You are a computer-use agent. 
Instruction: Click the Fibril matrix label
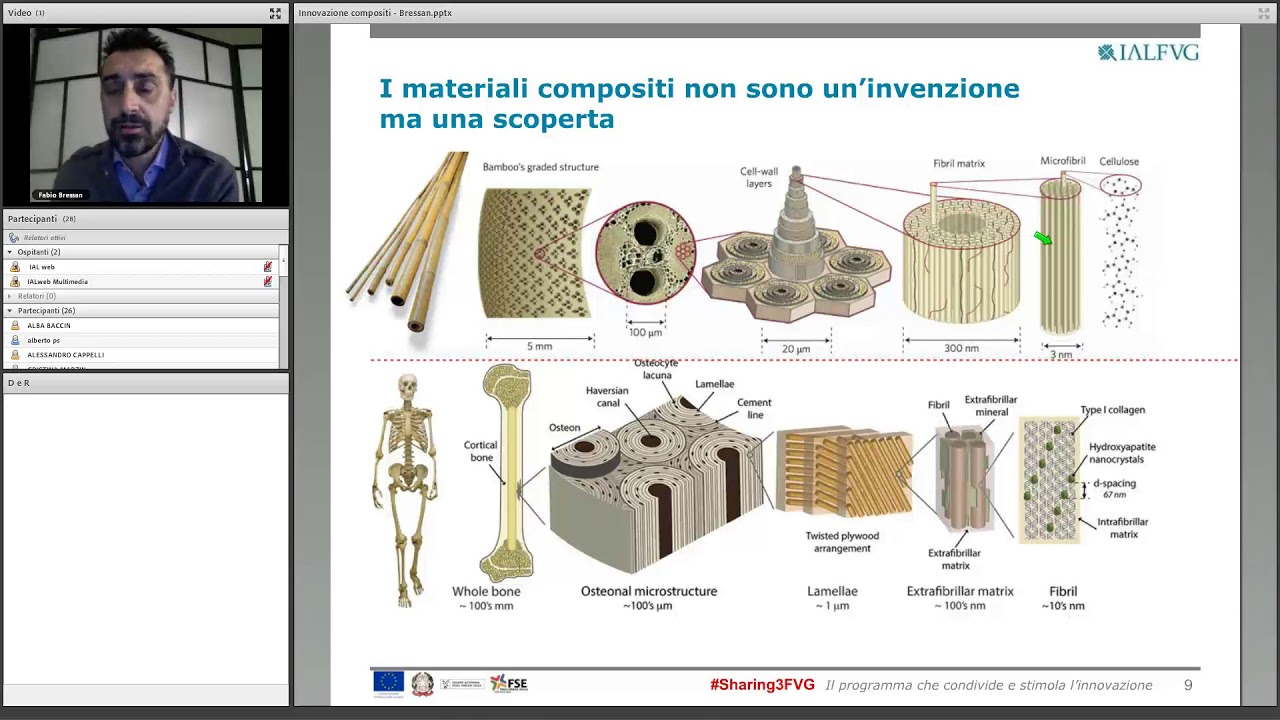[959, 163]
